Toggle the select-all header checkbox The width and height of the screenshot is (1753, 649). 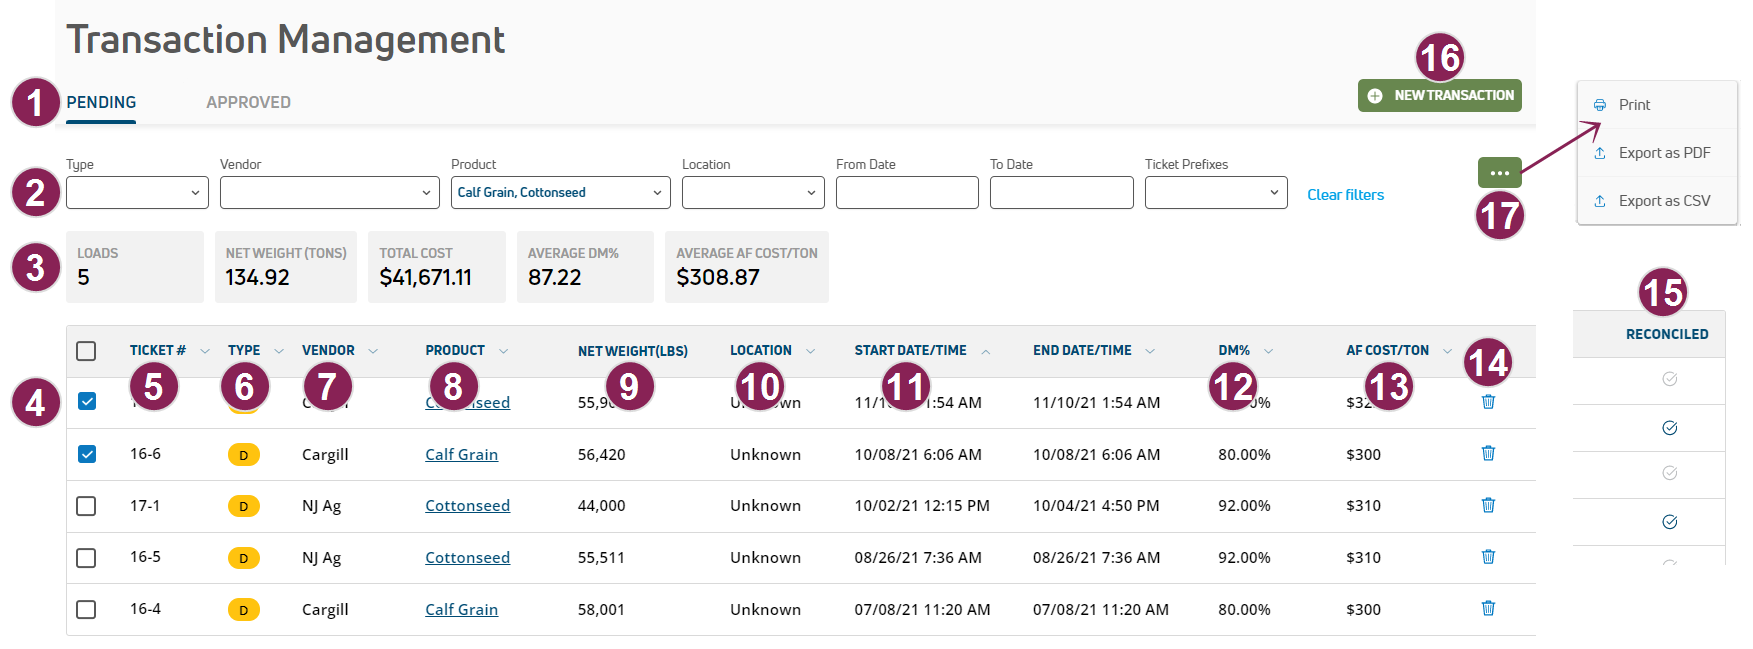point(87,351)
